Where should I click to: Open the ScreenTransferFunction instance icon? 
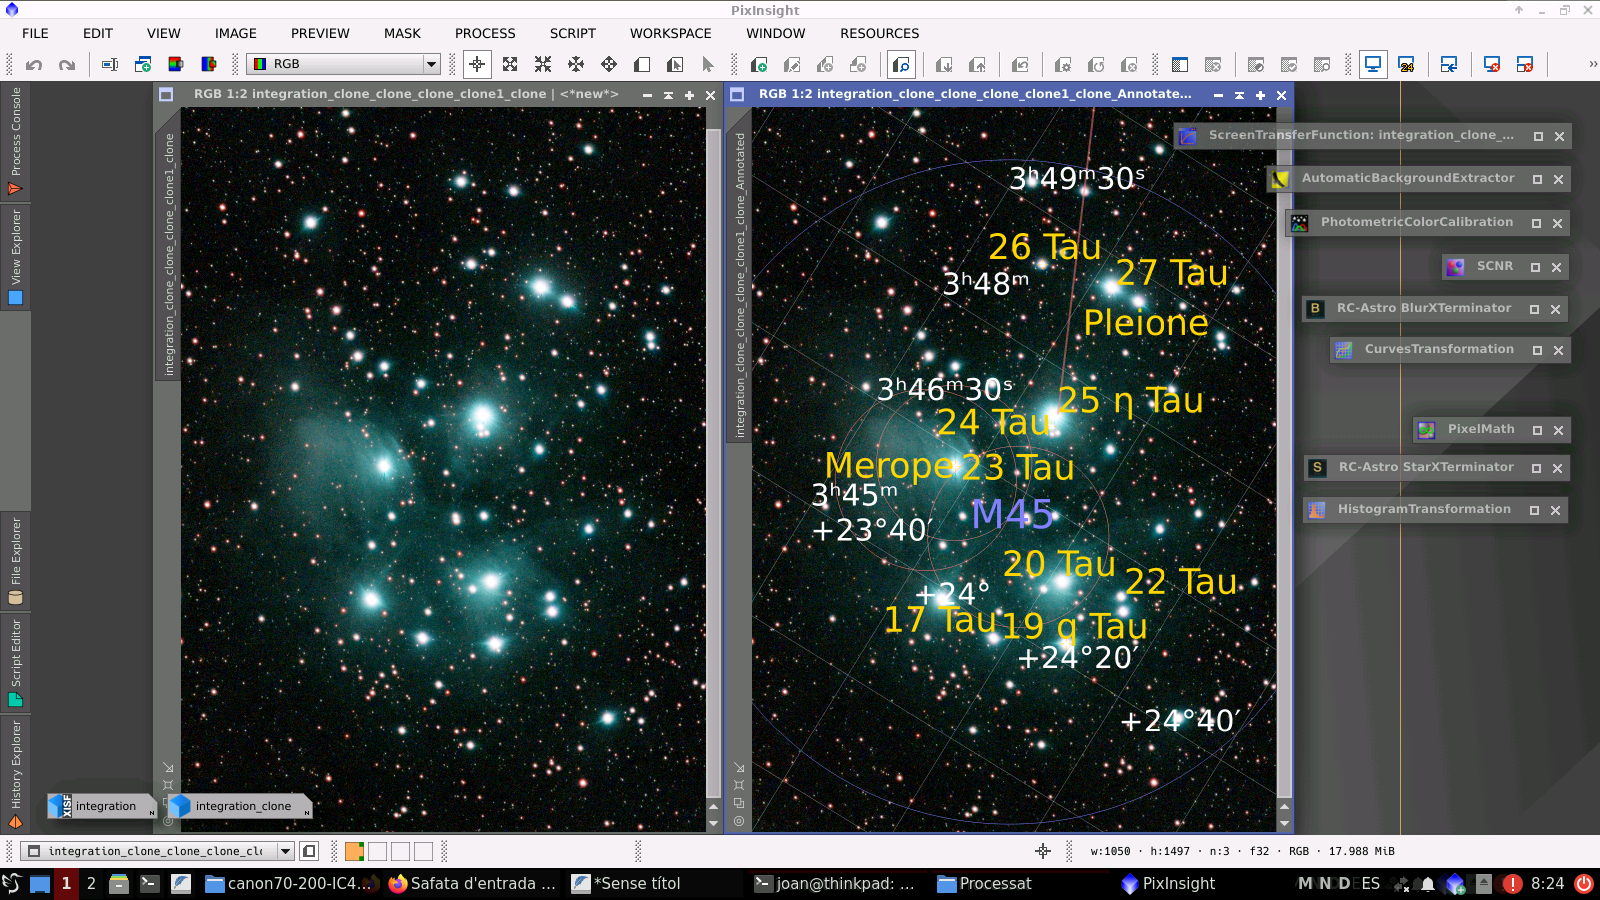[x=1187, y=135]
